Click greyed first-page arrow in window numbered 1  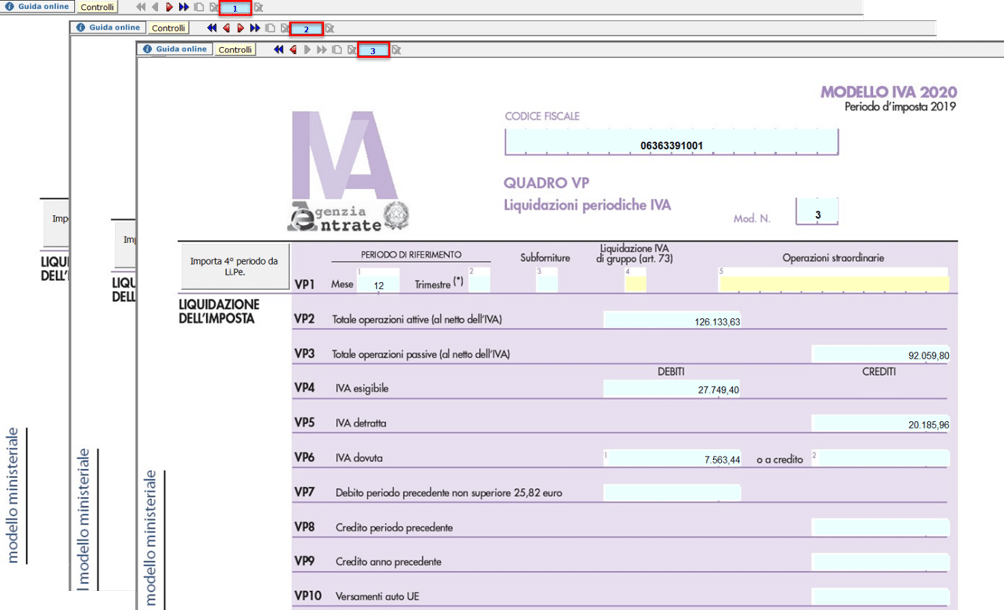141,7
